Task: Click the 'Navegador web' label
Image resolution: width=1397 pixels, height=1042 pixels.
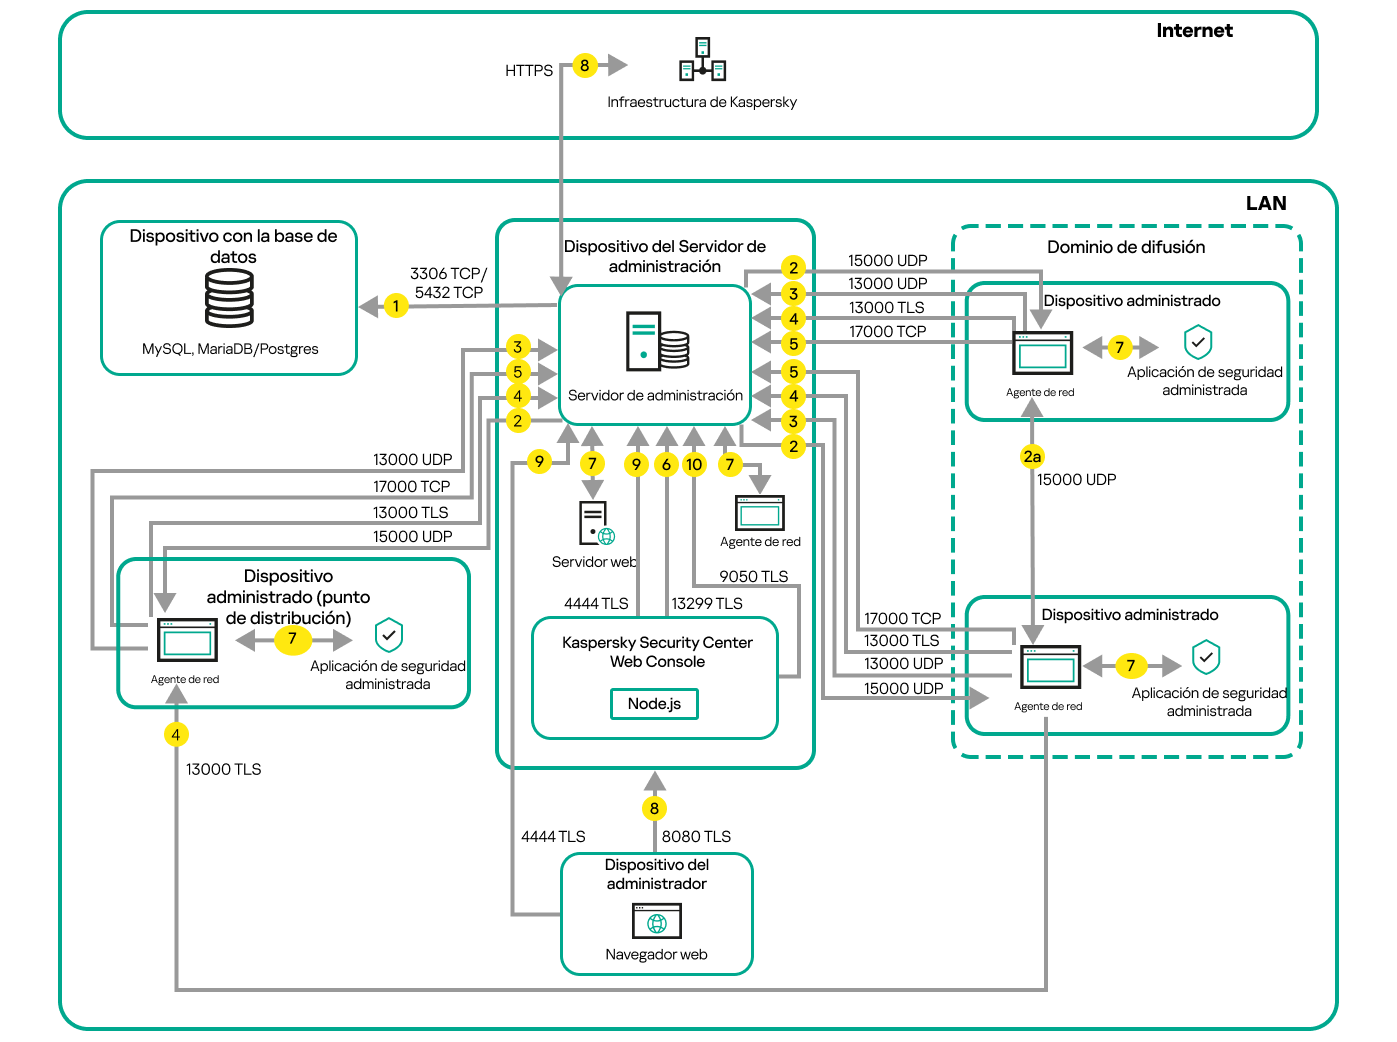Action: click(x=656, y=955)
